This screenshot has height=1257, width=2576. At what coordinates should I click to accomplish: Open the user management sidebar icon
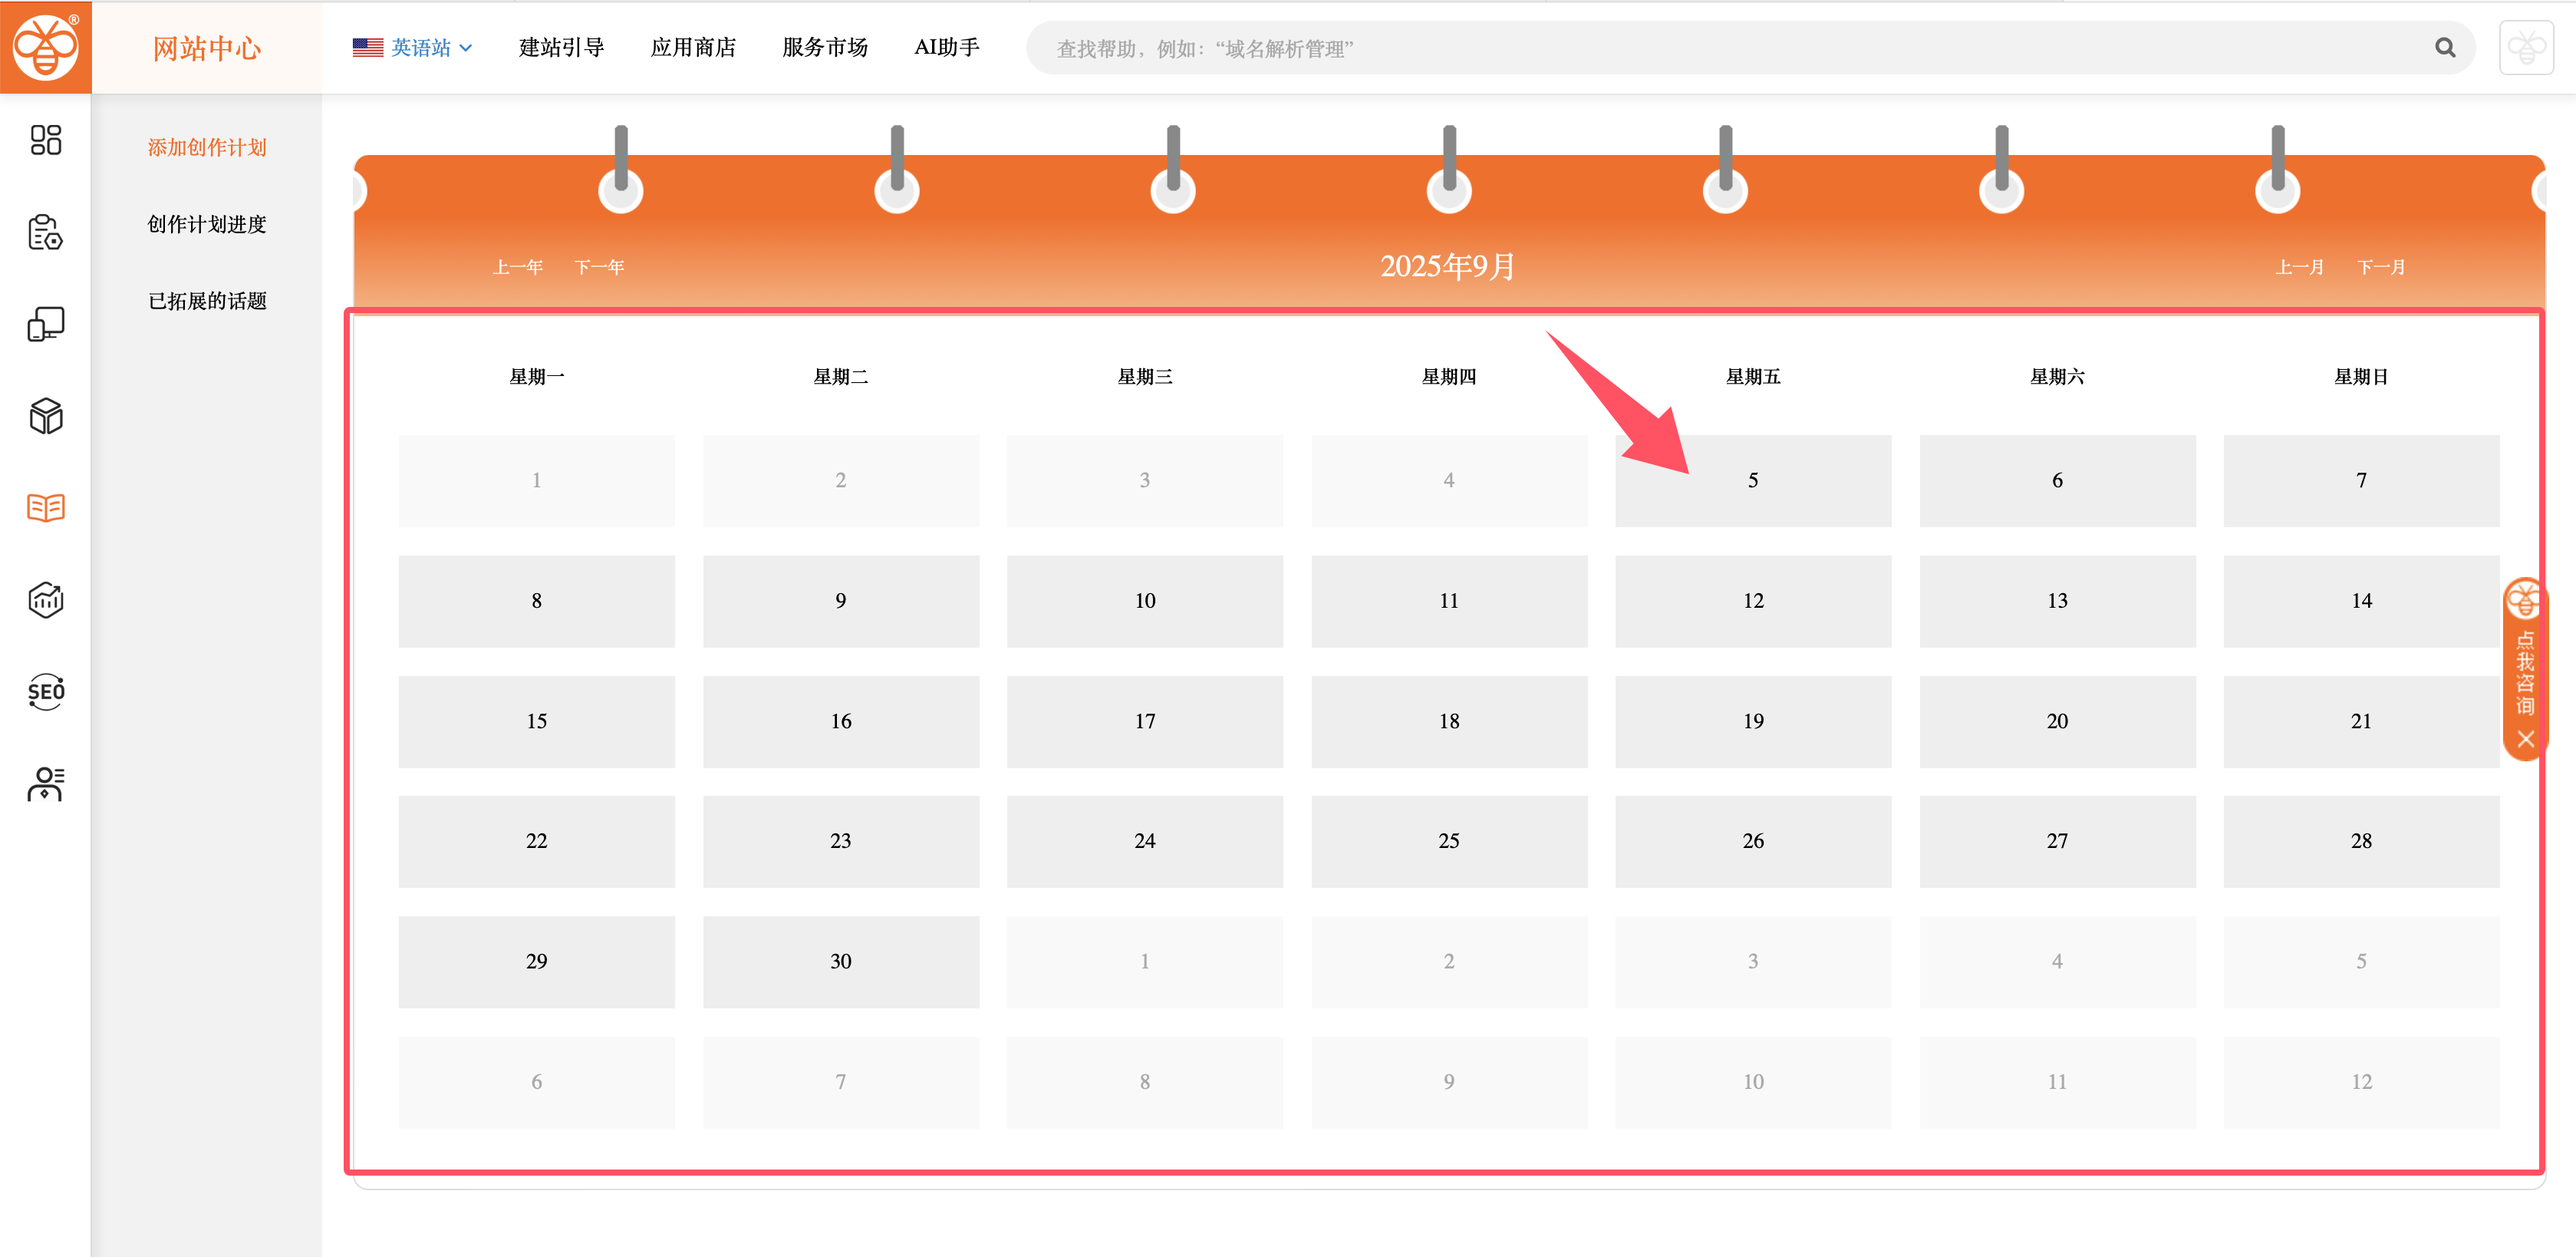[45, 784]
